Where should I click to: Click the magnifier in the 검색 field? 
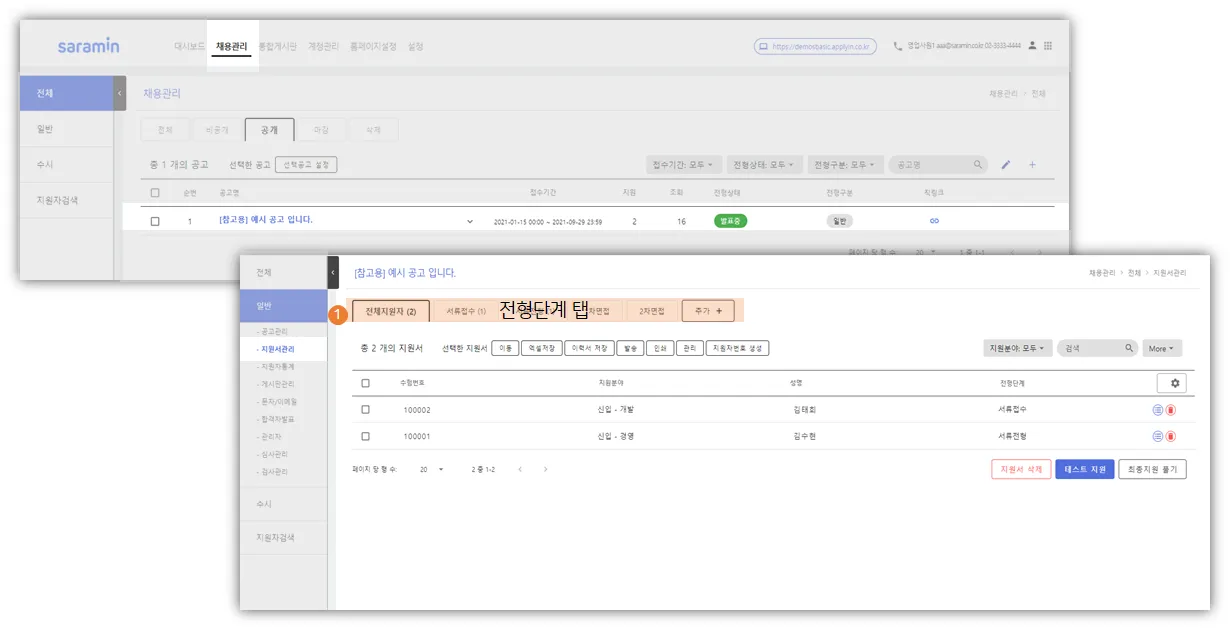pyautogui.click(x=1129, y=348)
